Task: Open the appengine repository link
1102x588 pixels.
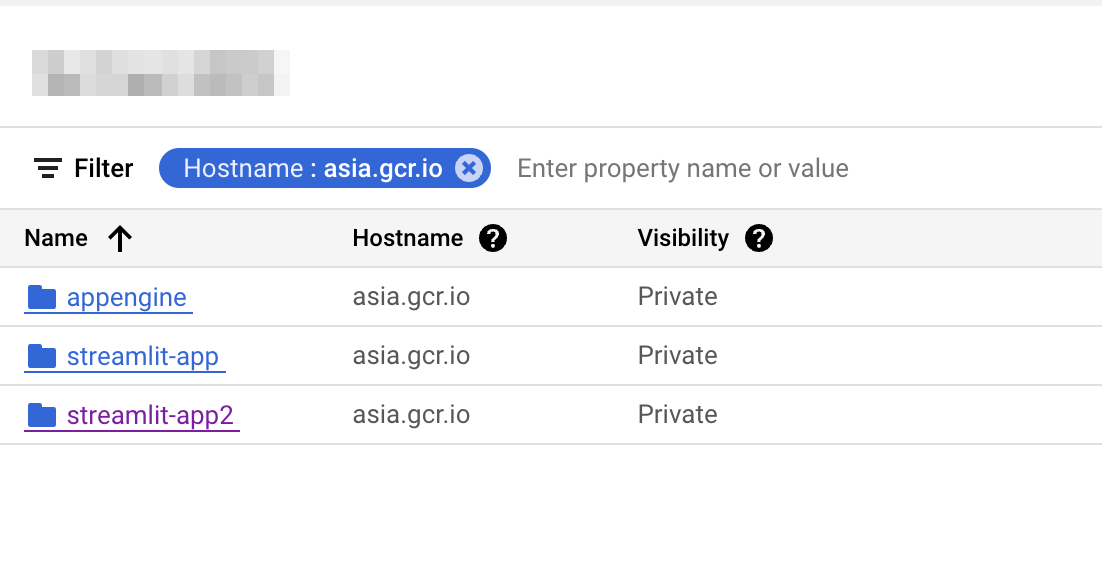Action: 127,297
